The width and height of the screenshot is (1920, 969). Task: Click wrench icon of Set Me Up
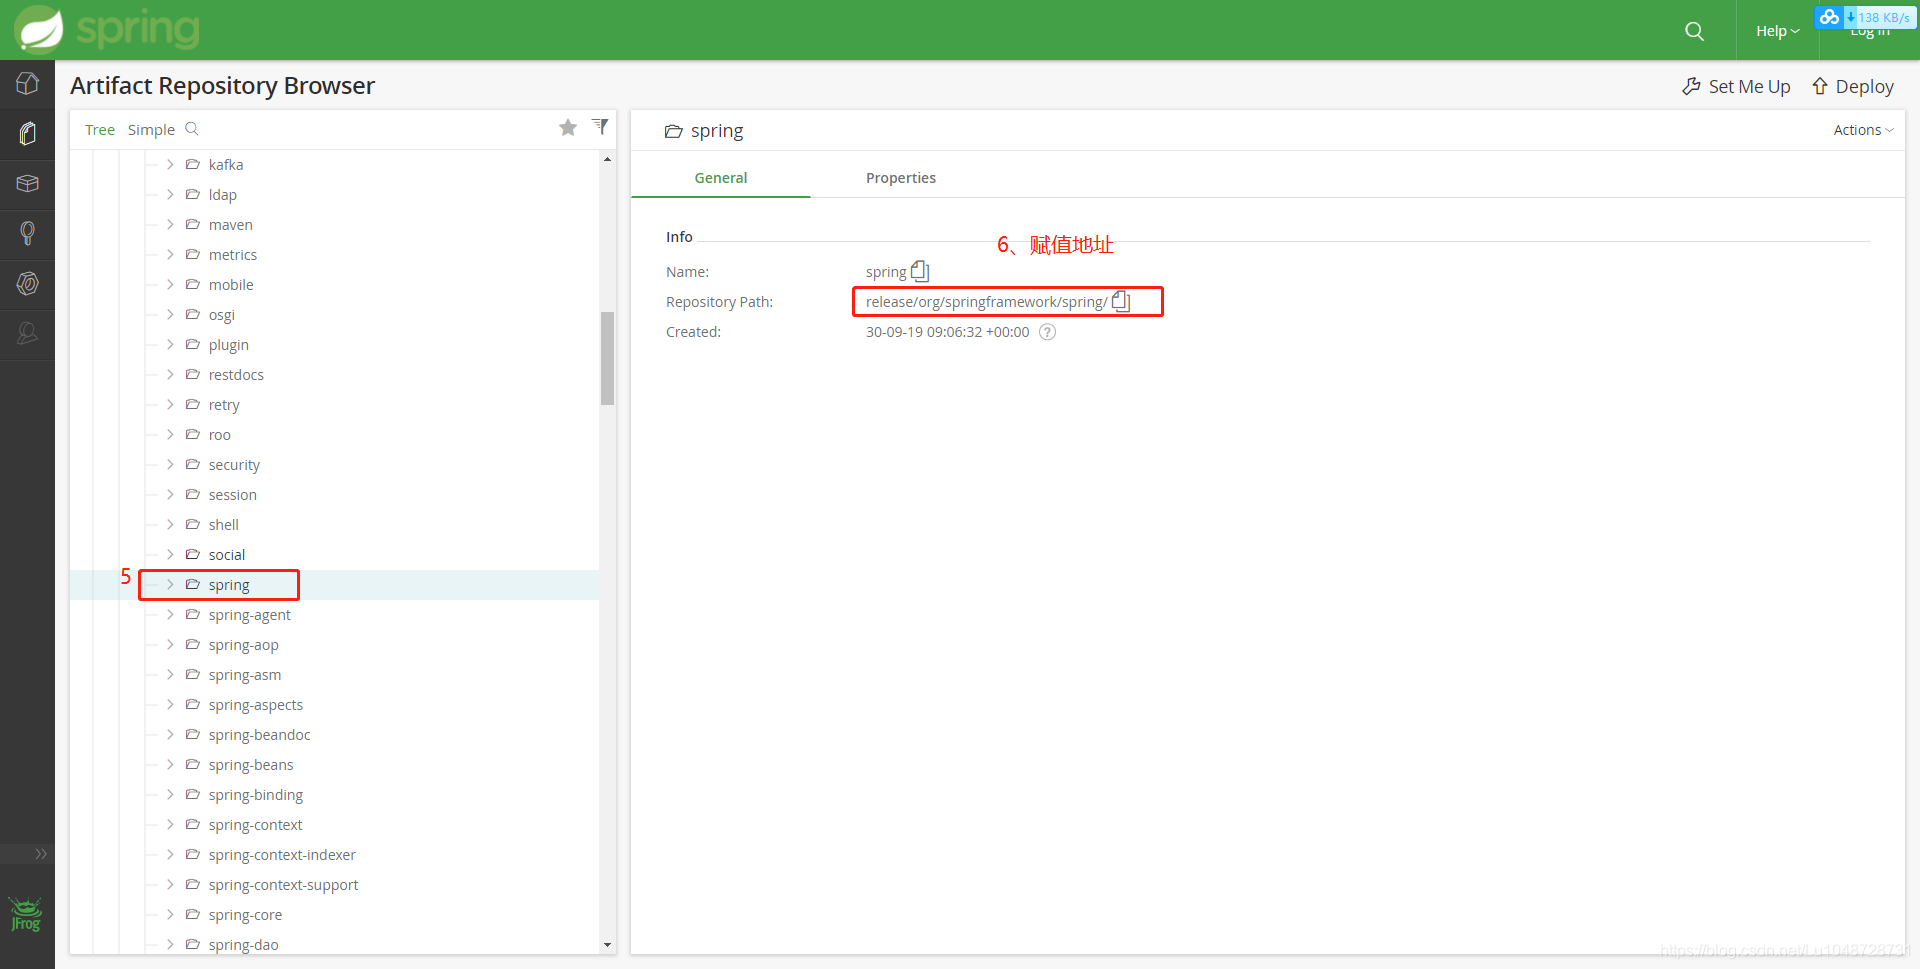(1691, 86)
